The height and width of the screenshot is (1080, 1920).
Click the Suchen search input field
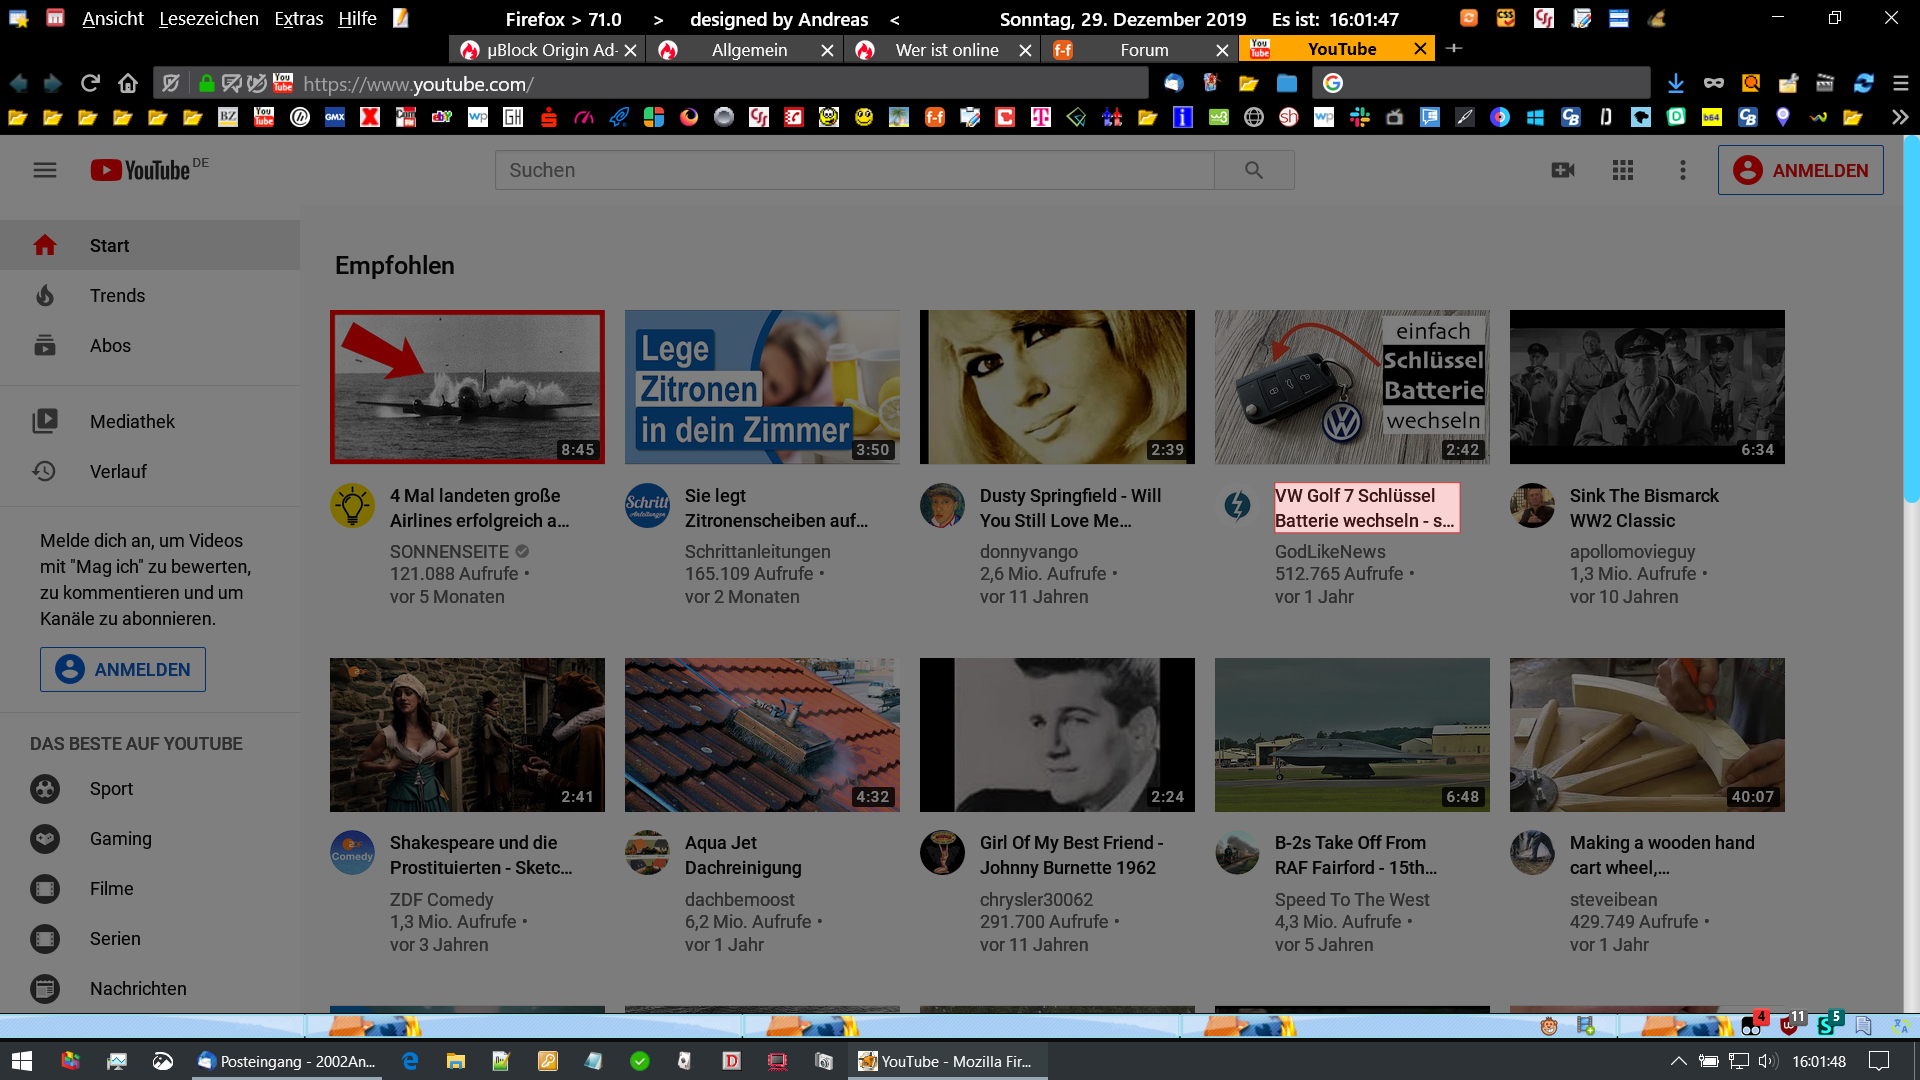click(x=854, y=170)
